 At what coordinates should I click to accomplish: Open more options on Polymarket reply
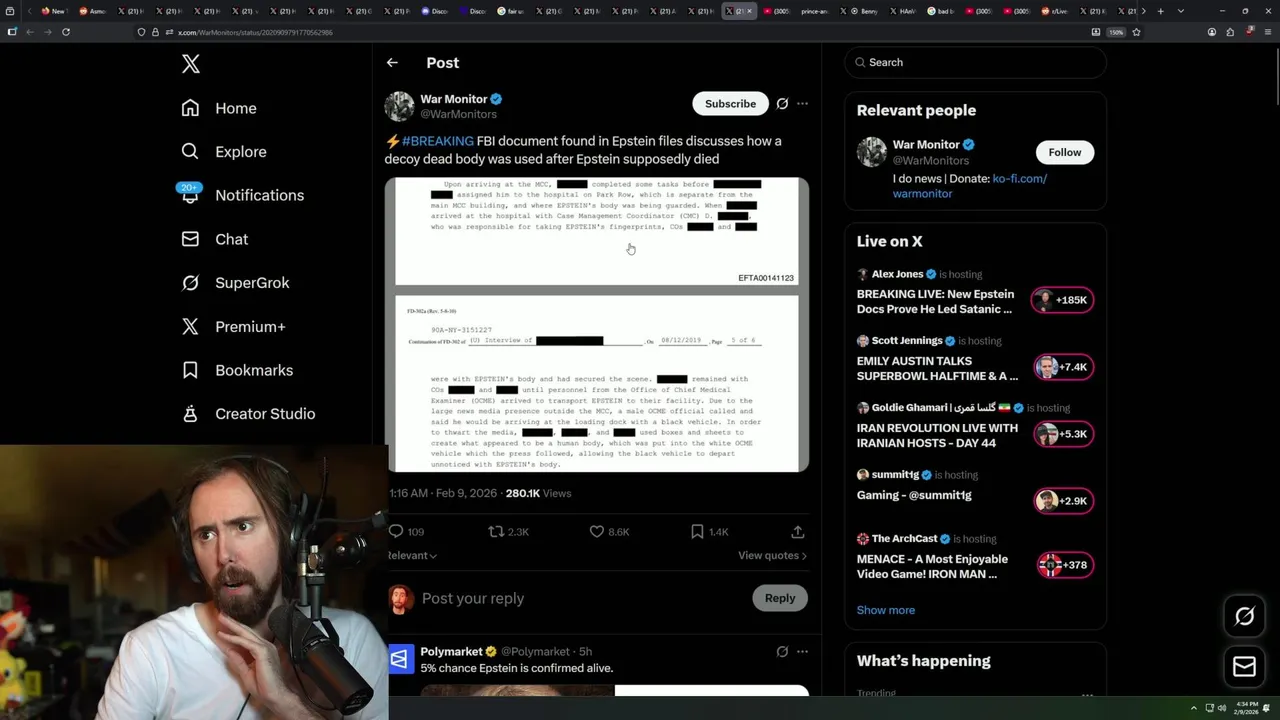[802, 651]
